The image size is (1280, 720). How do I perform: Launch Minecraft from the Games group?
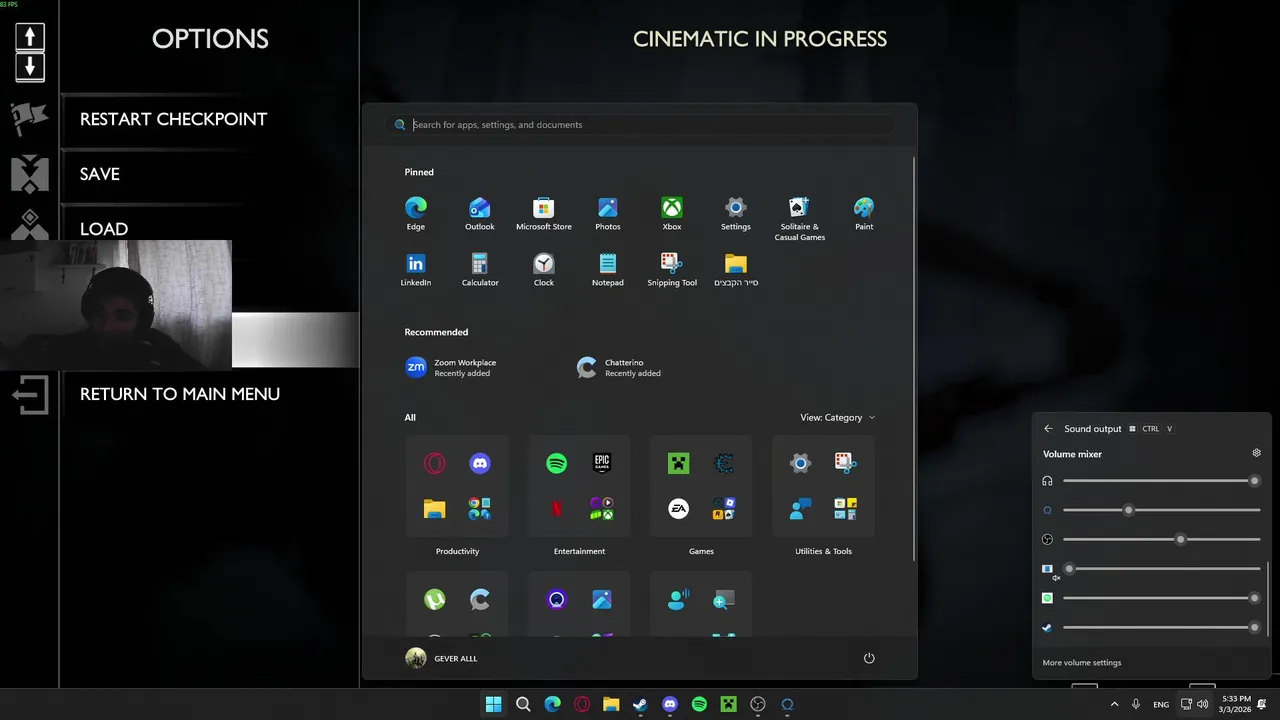tap(678, 463)
